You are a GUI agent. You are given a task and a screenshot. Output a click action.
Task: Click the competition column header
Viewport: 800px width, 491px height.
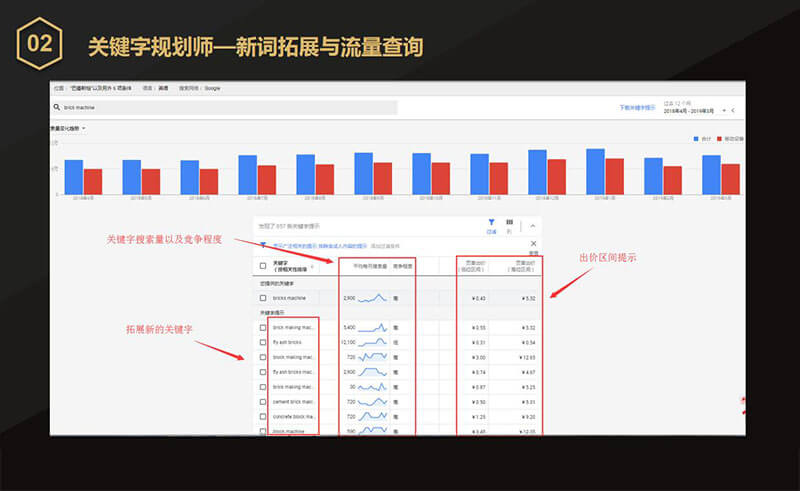pyautogui.click(x=403, y=266)
